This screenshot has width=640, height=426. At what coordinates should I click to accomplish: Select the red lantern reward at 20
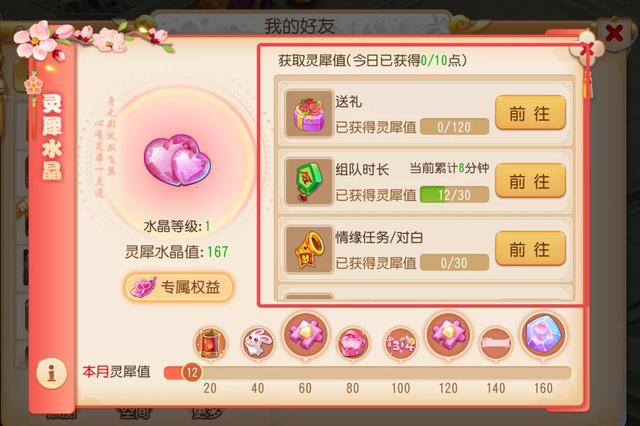[211, 343]
